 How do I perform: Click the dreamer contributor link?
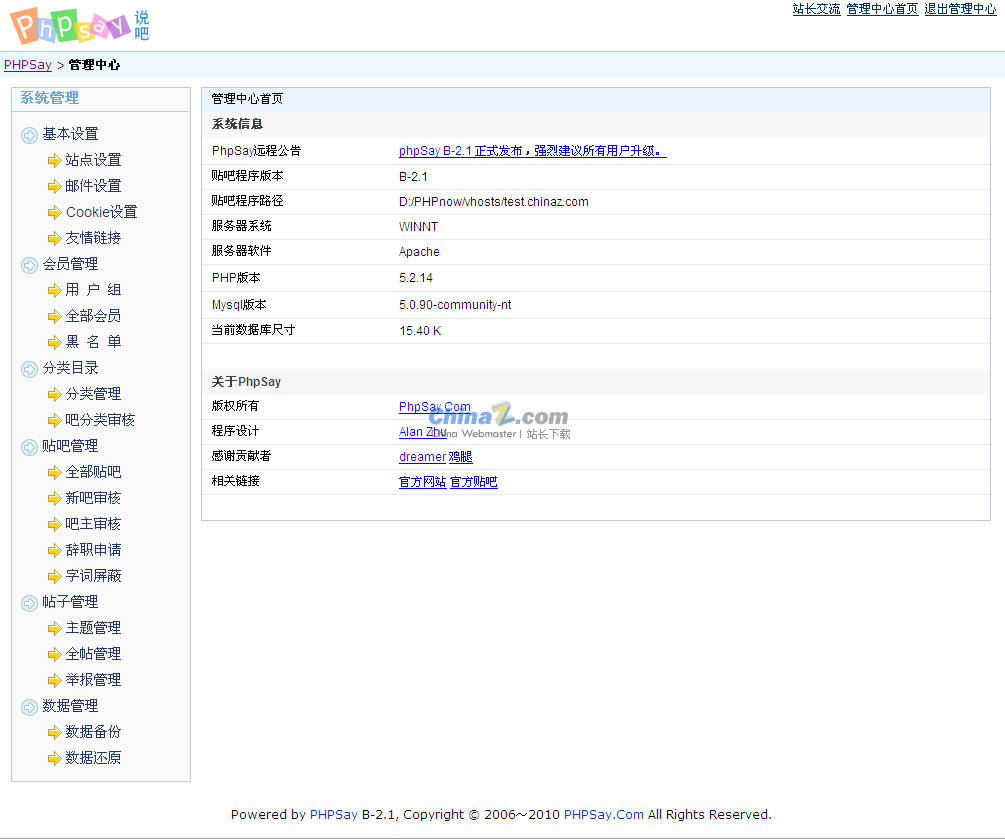coord(422,457)
